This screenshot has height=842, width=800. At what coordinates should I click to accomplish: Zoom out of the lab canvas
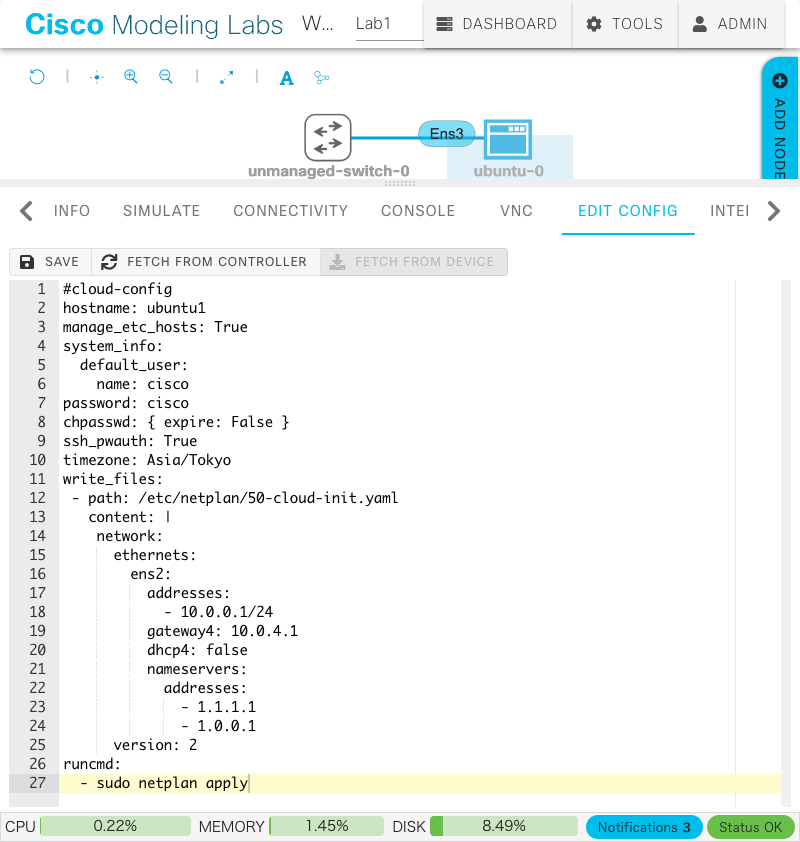(x=166, y=77)
